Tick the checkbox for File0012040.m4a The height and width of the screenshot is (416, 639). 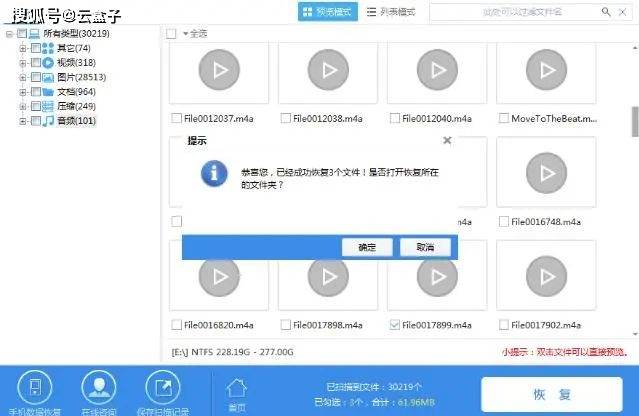394,118
